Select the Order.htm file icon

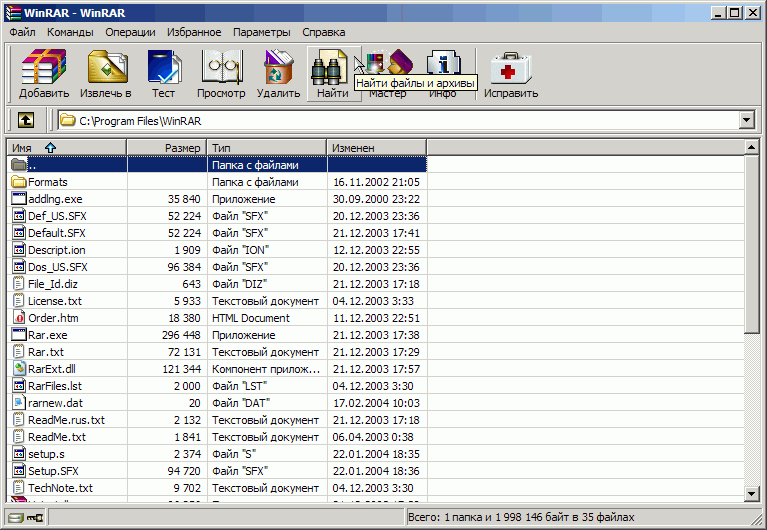click(19, 318)
